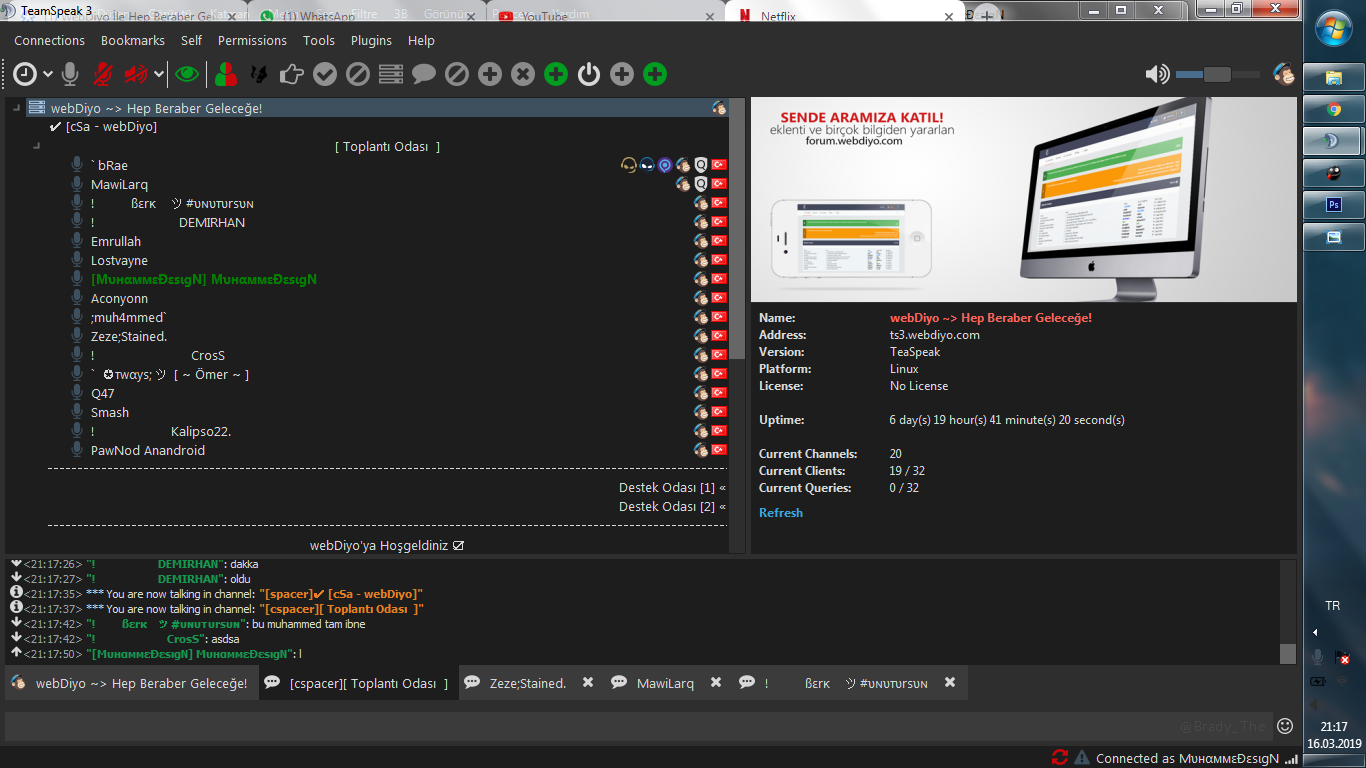Screen dimensions: 1366x768
Task: Click the Refresh link in server info
Action: [781, 513]
